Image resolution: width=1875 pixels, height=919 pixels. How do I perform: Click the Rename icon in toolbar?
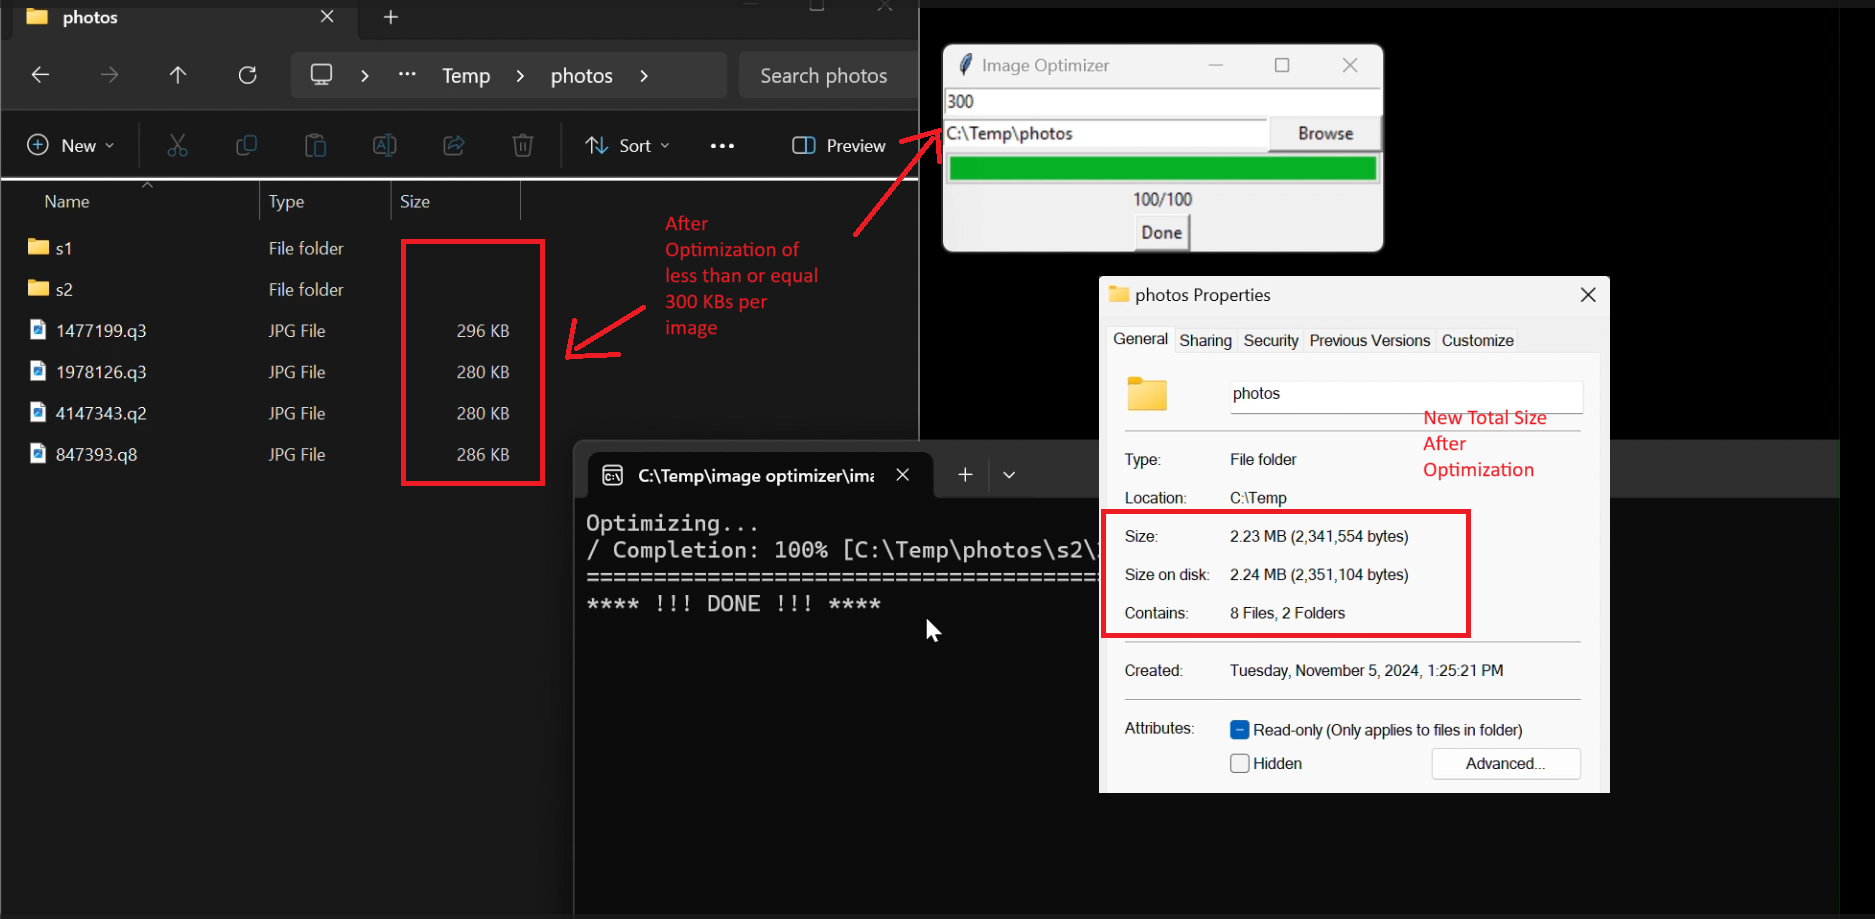(x=384, y=146)
